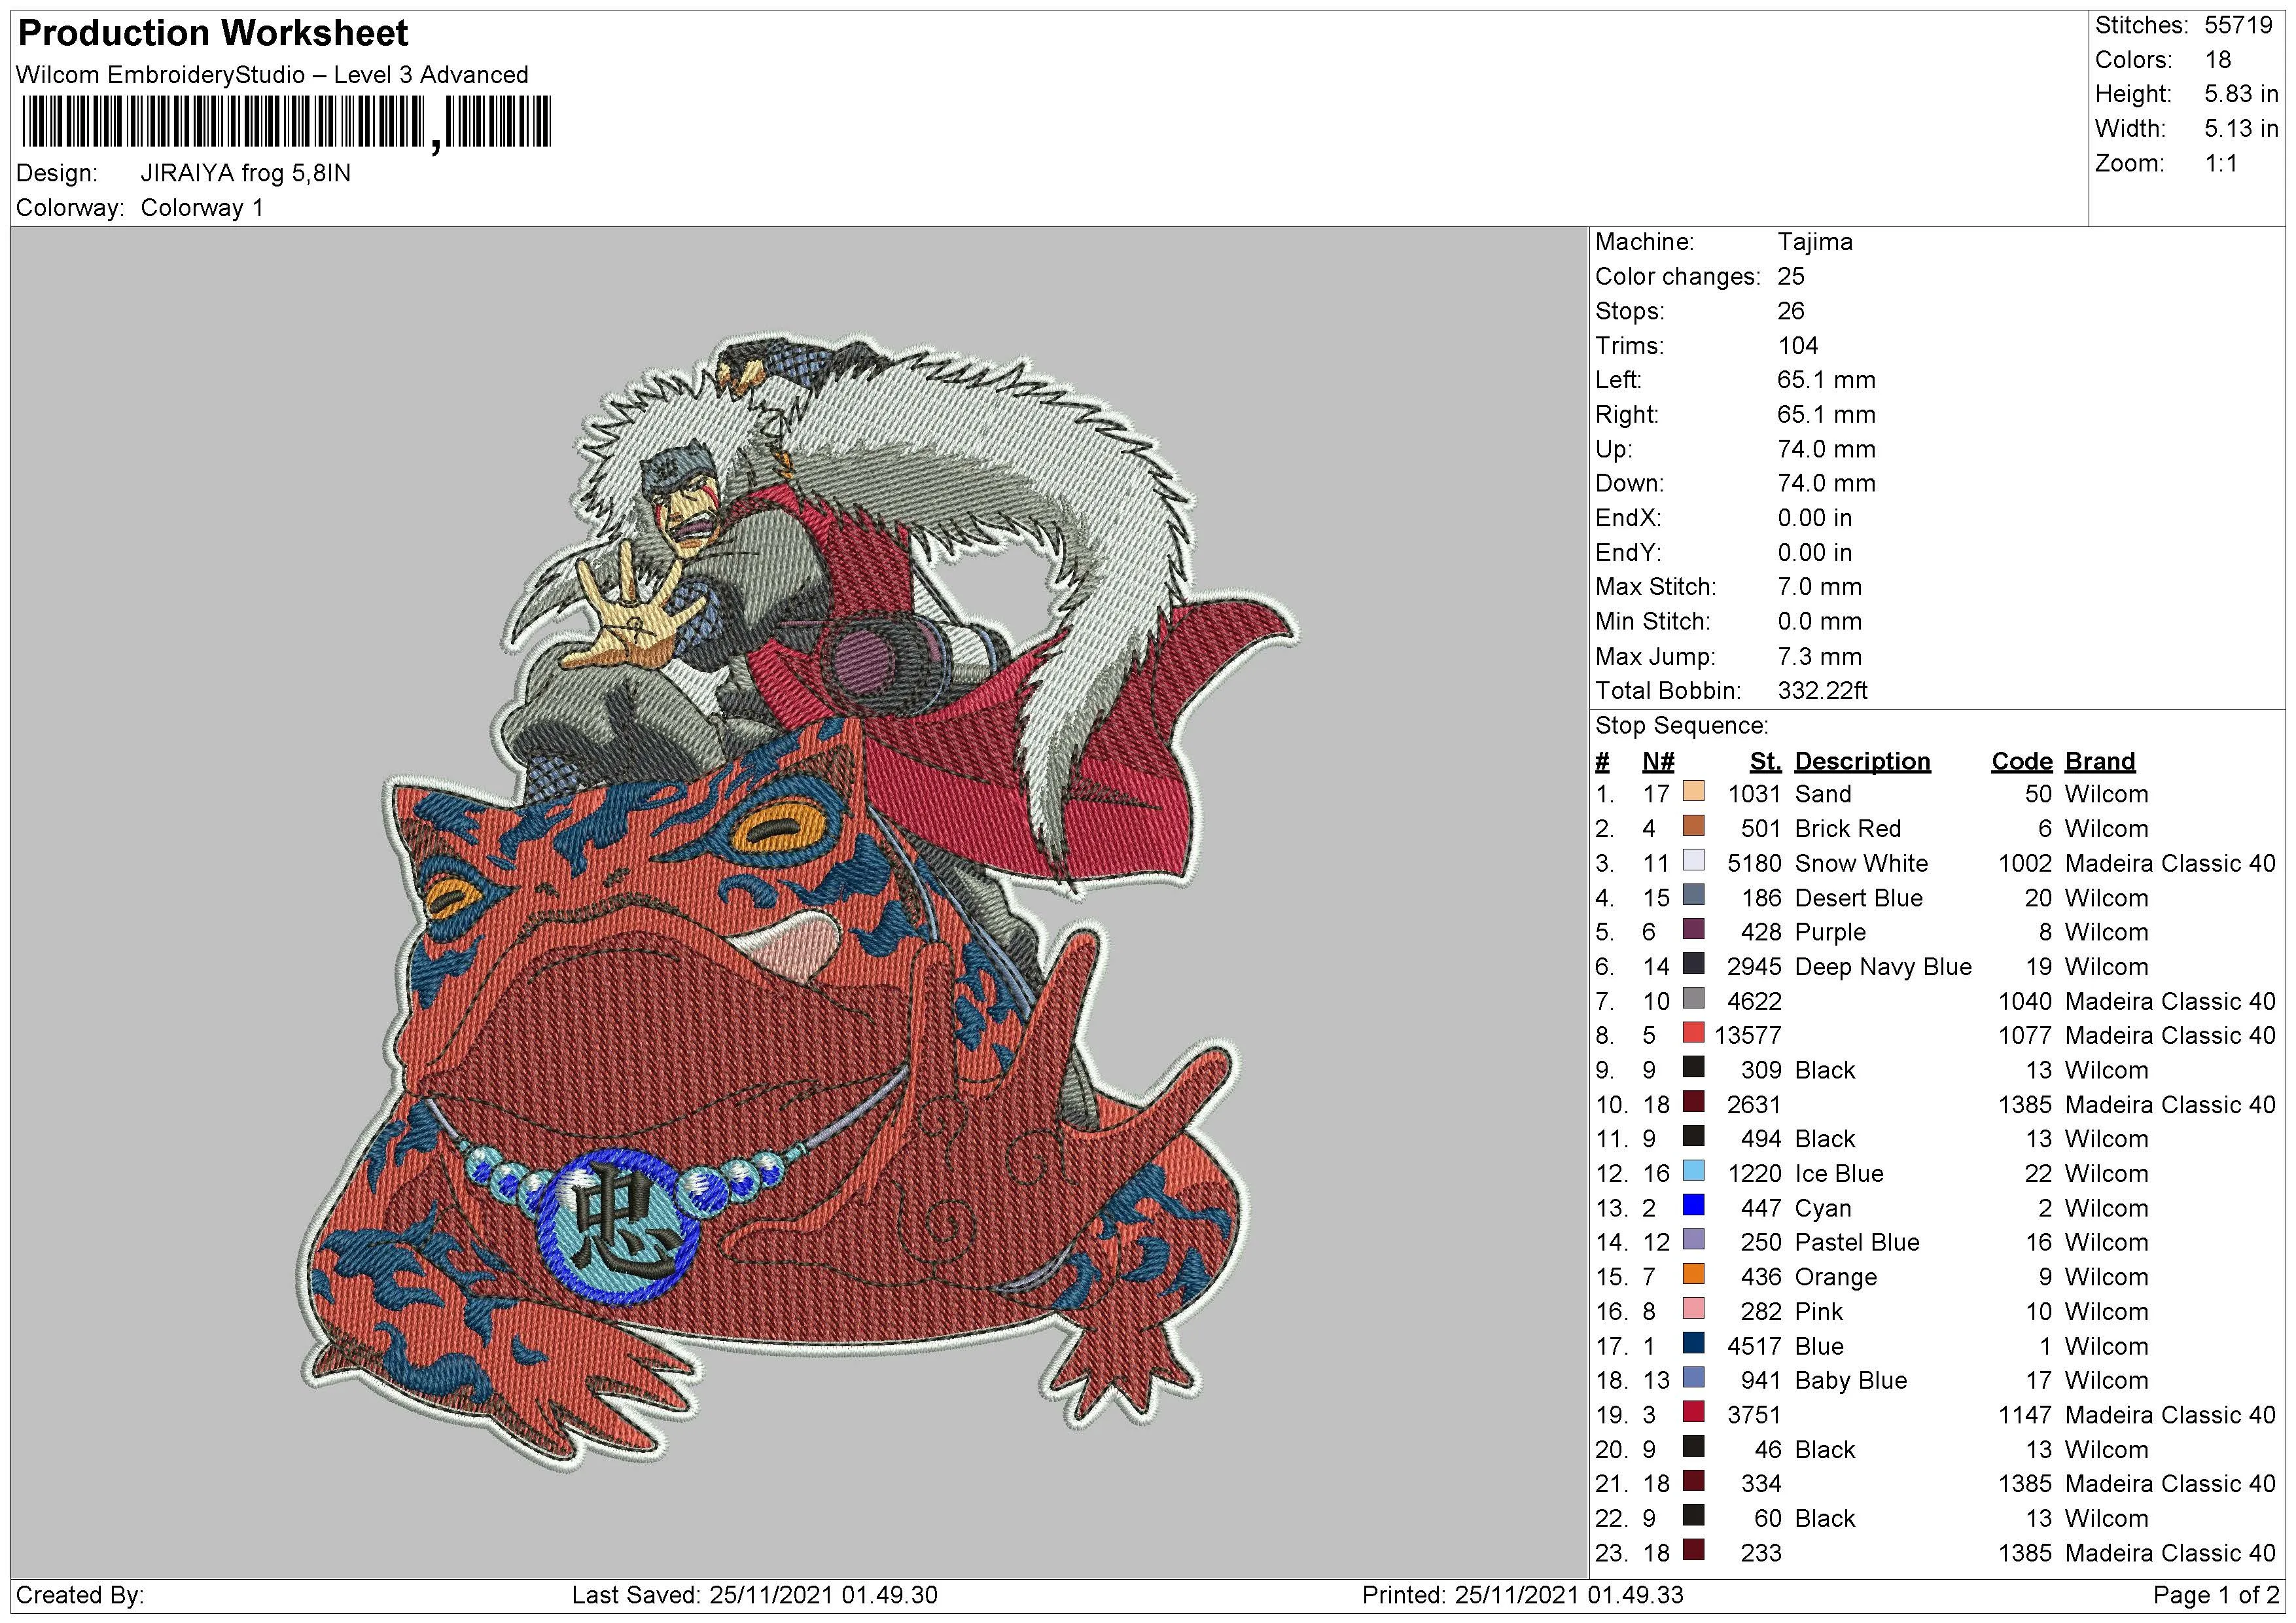Click the Baby Blue color swatch
The height and width of the screenshot is (1623, 2296).
(x=1693, y=1378)
